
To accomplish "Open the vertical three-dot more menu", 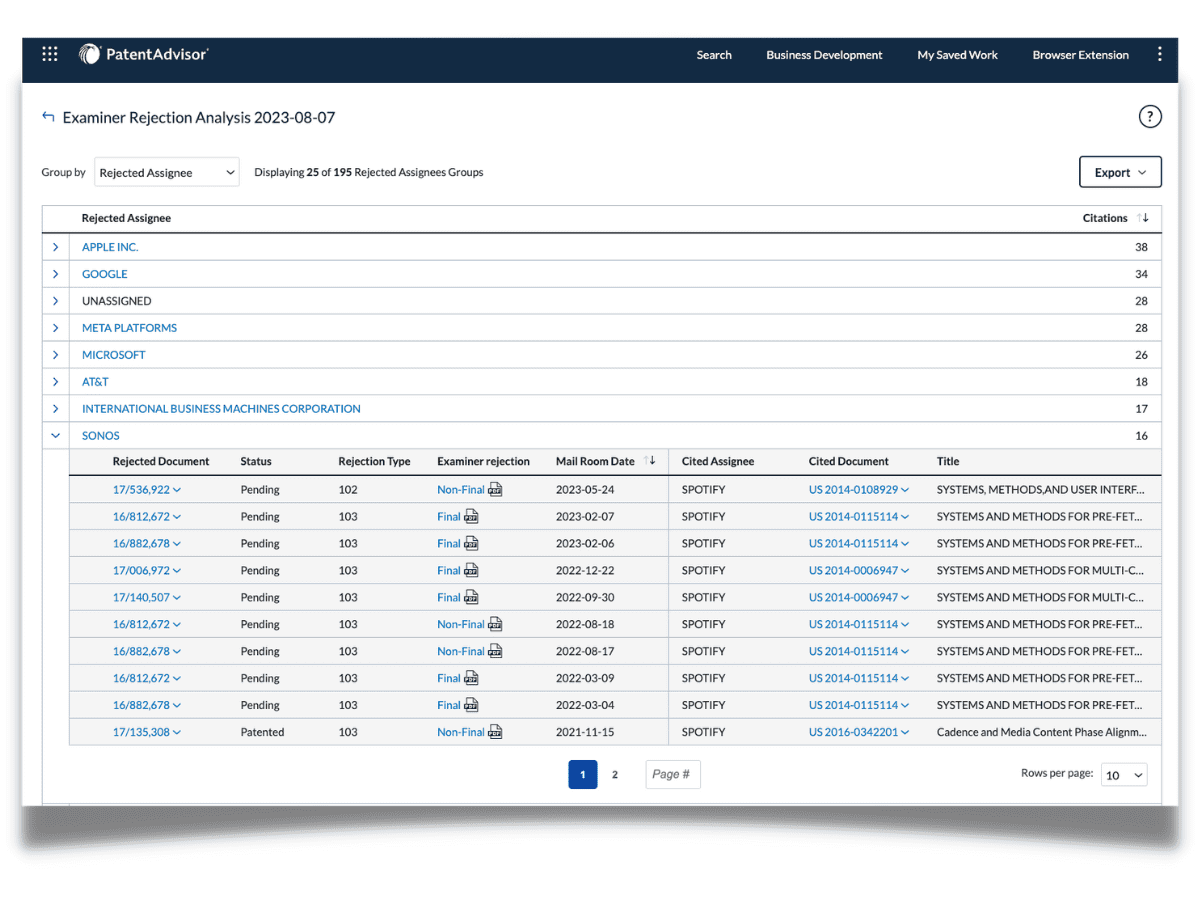I will [x=1160, y=55].
